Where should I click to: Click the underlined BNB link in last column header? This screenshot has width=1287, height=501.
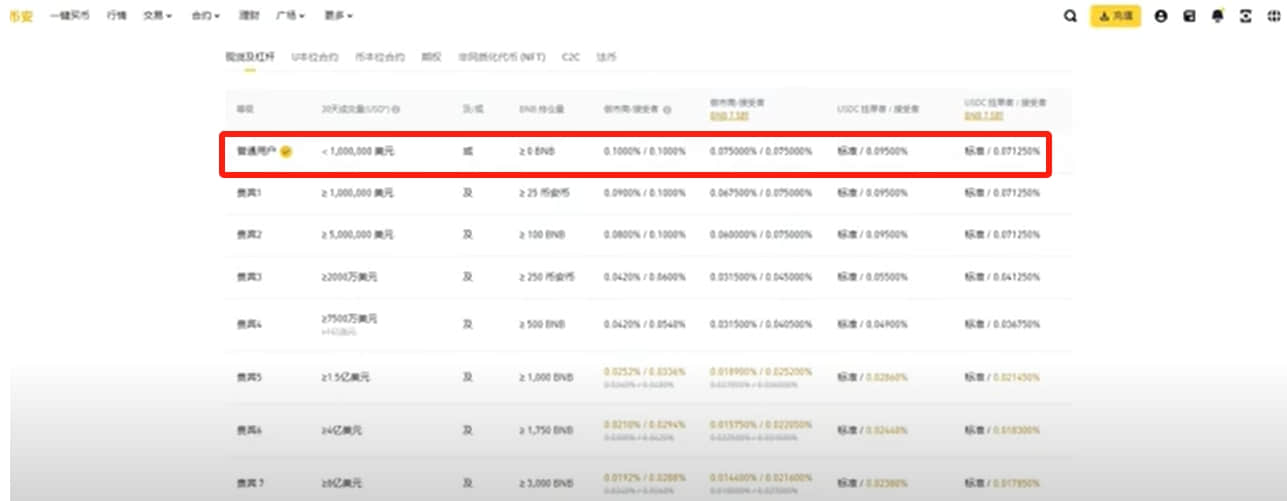click(x=984, y=116)
